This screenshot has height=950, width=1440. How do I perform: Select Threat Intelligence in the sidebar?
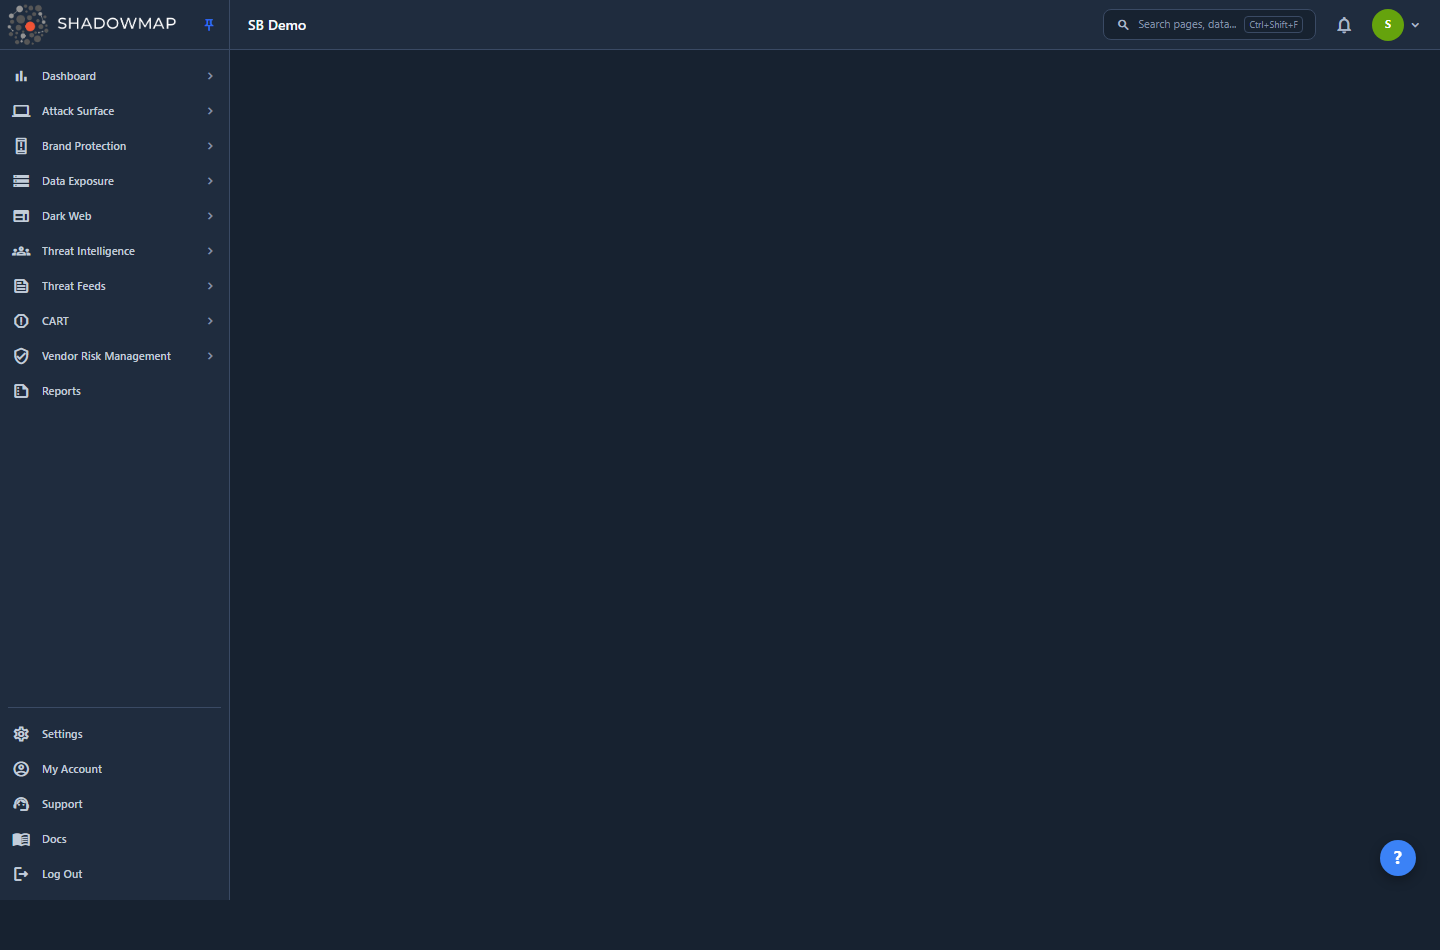pos(88,251)
